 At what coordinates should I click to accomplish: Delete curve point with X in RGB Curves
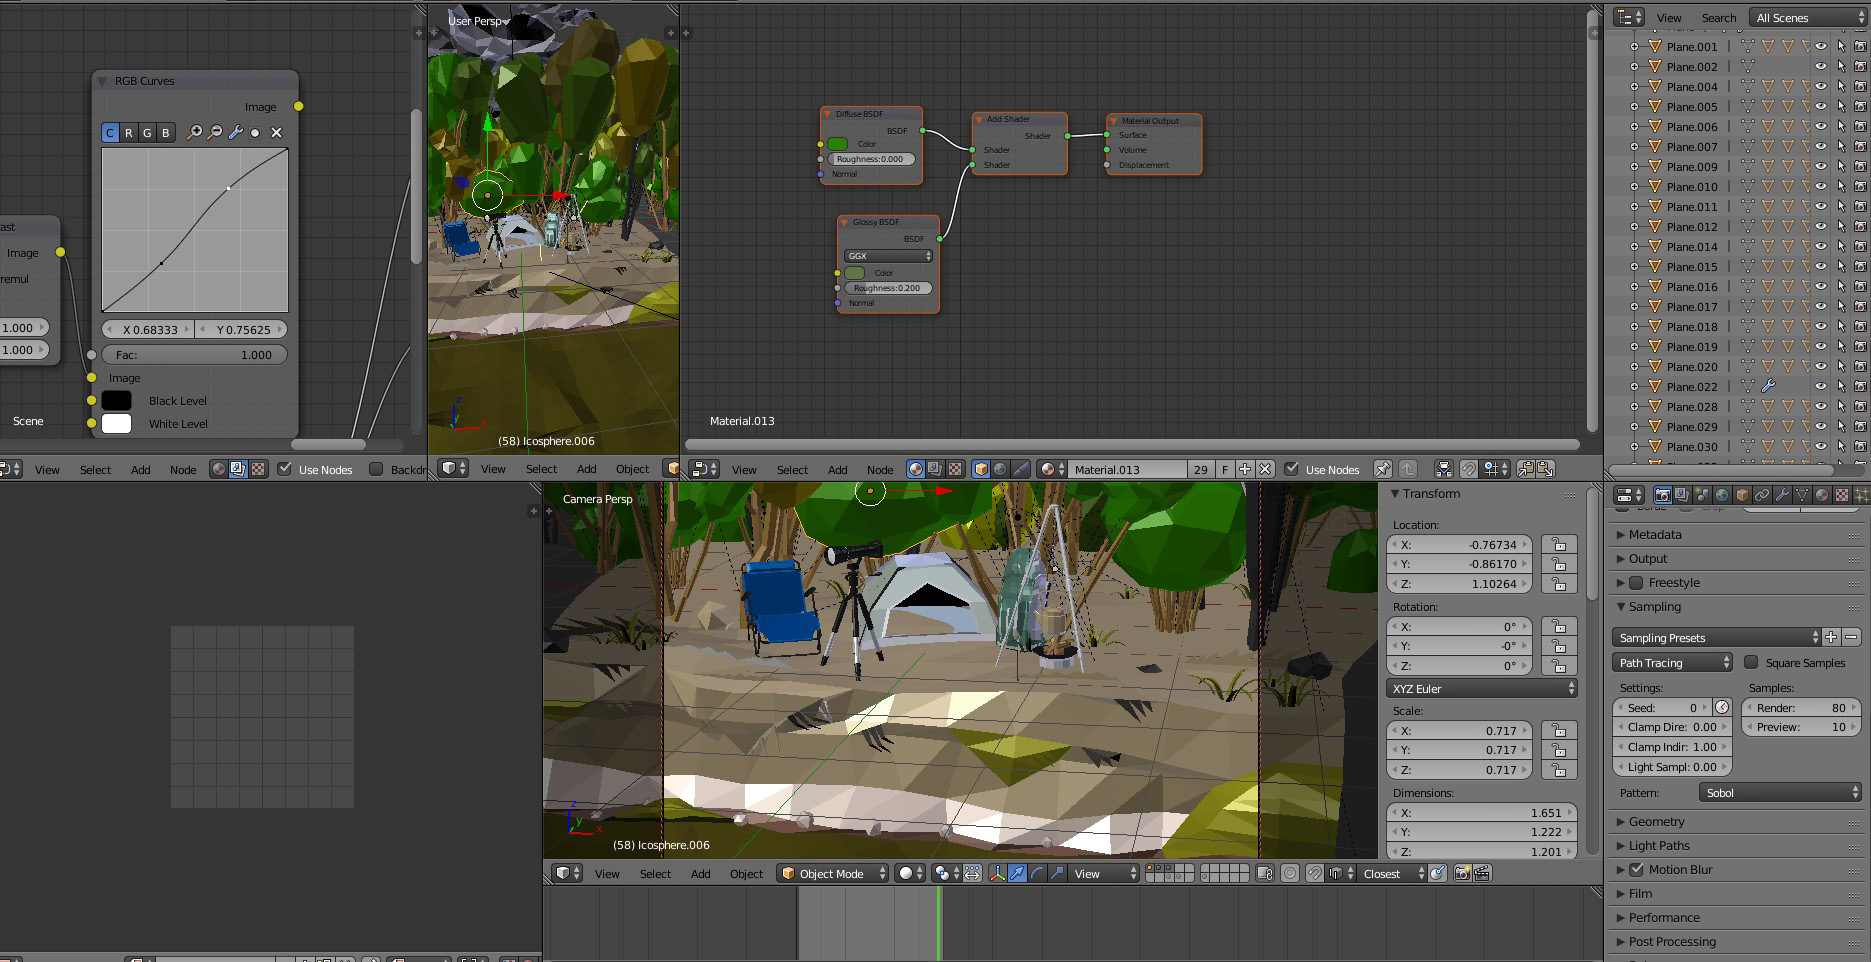(x=277, y=132)
